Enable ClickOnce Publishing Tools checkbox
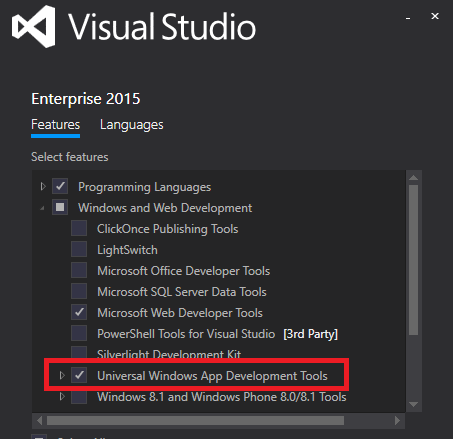453x439 pixels. tap(79, 228)
